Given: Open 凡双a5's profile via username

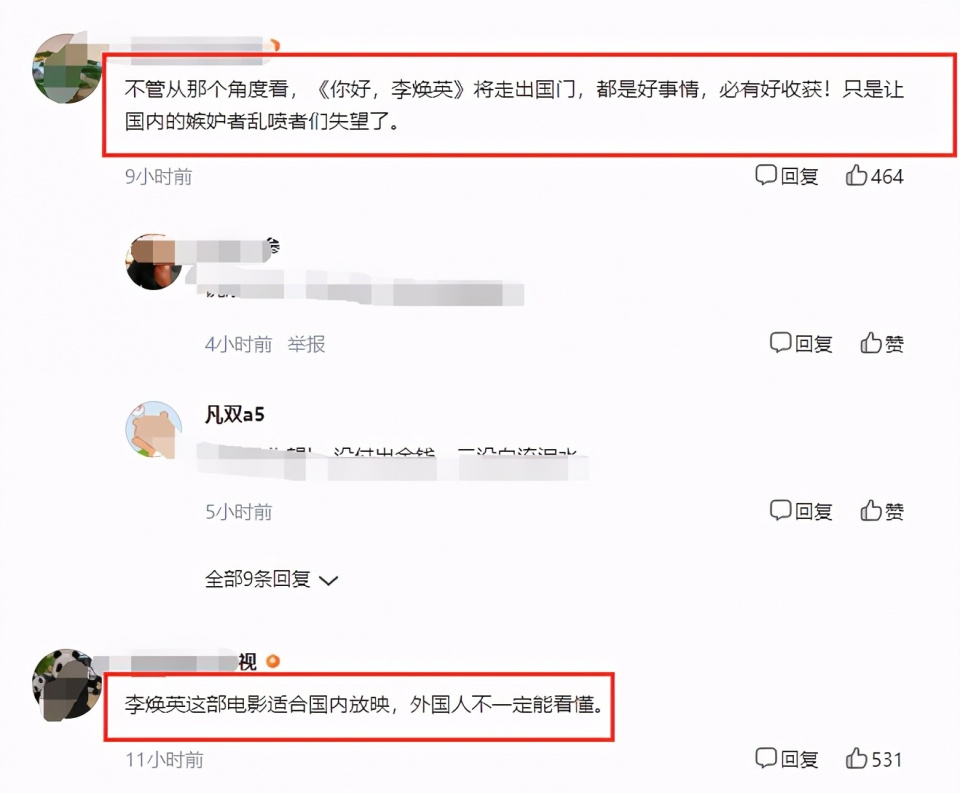Looking at the screenshot, I should (x=234, y=415).
